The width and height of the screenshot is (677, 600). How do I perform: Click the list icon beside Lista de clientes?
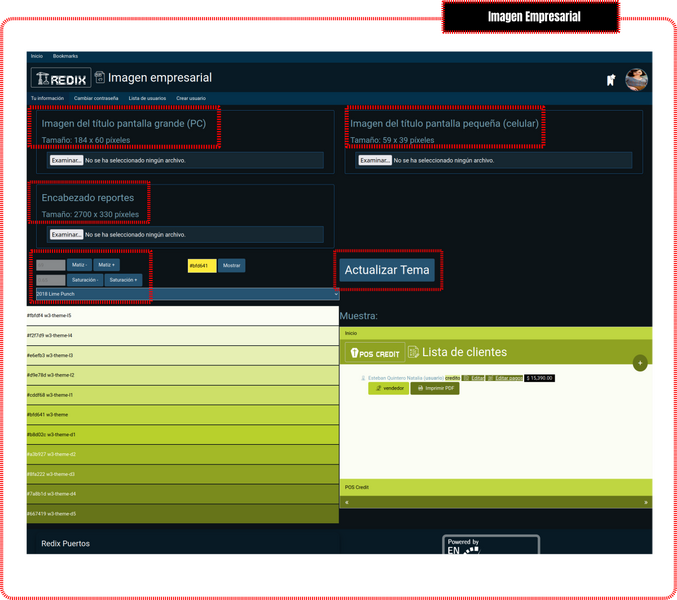[x=413, y=352]
